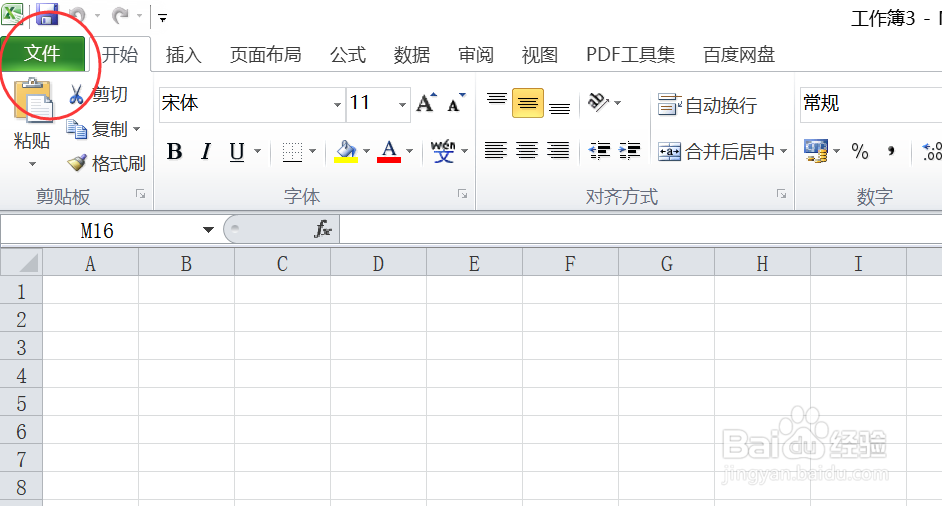Click the text orientation icon

[x=598, y=102]
